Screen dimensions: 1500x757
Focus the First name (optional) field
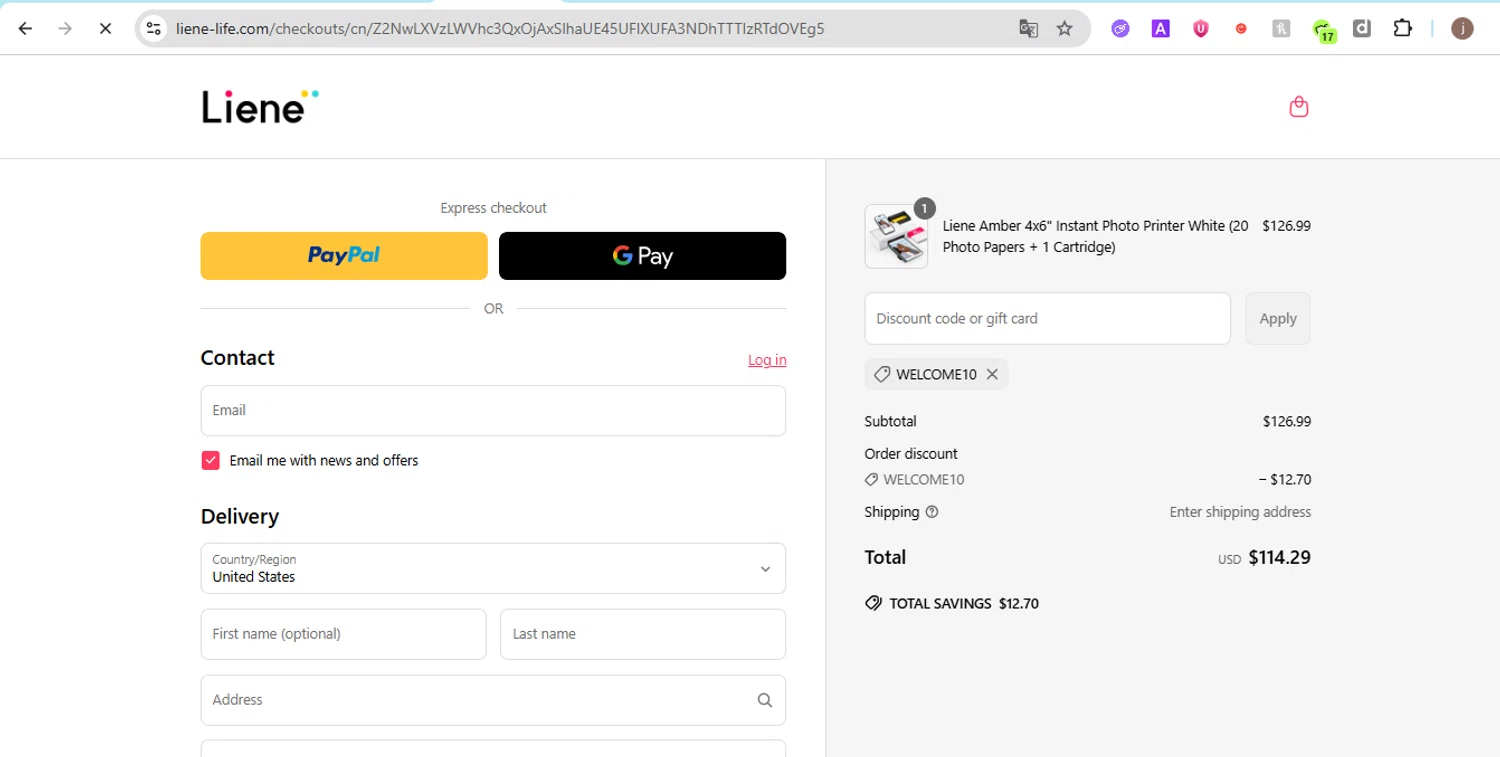pos(343,634)
